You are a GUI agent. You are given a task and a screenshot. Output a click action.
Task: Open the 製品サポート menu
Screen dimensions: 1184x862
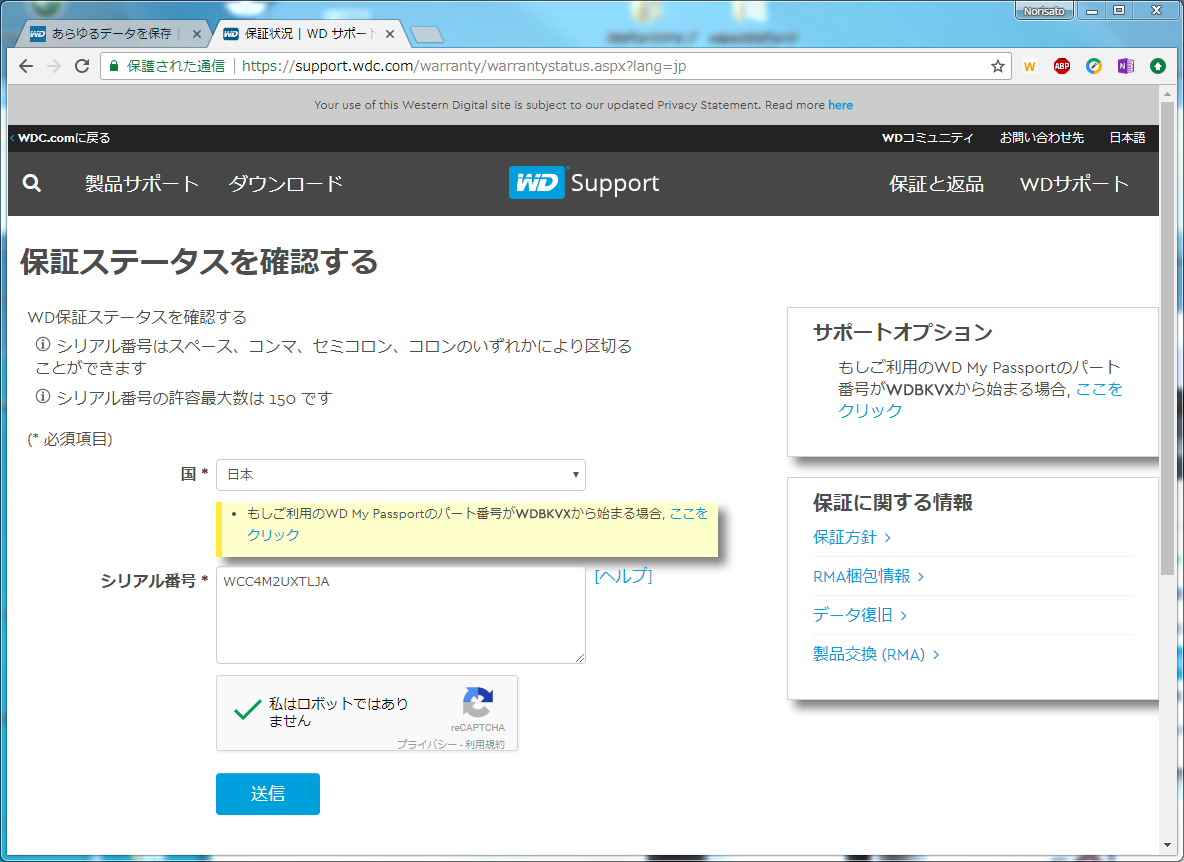click(x=142, y=183)
